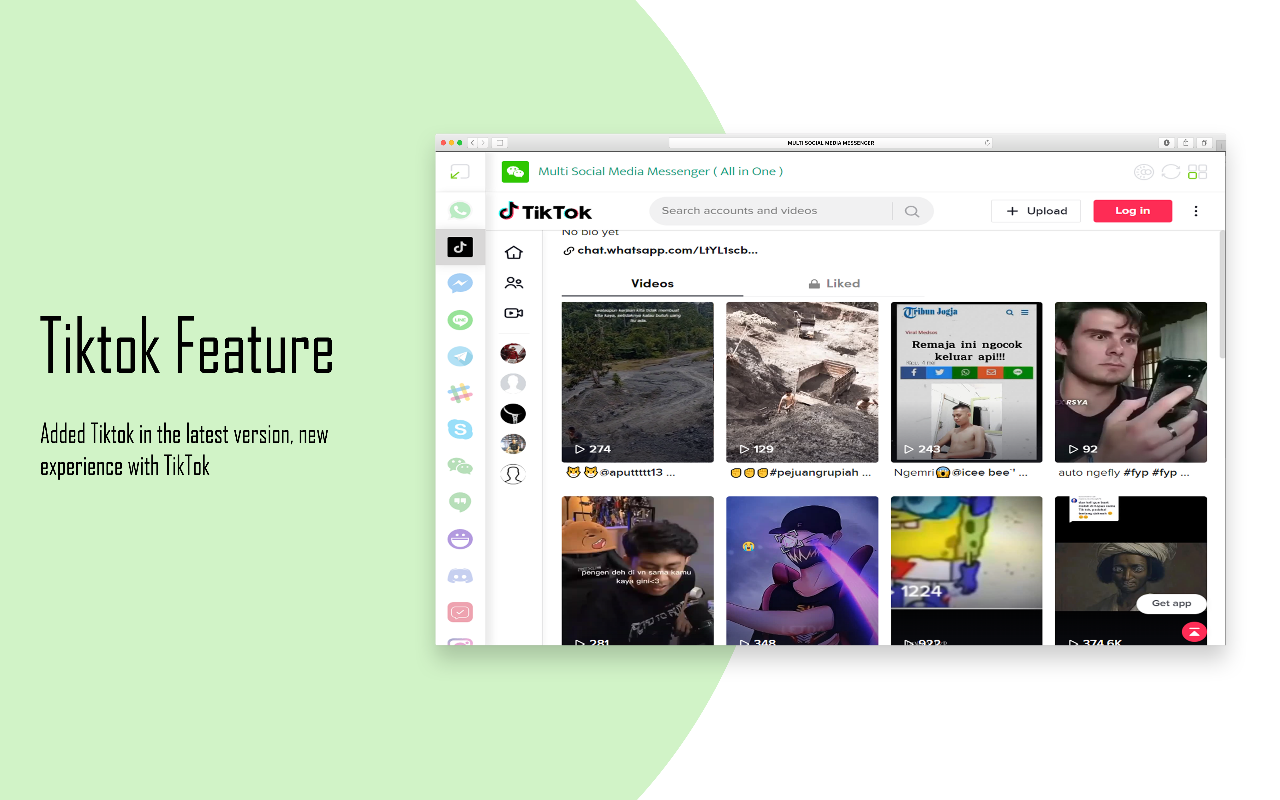Screen dimensions: 1280x800
Task: Switch to the Videos tab
Action: [652, 284]
